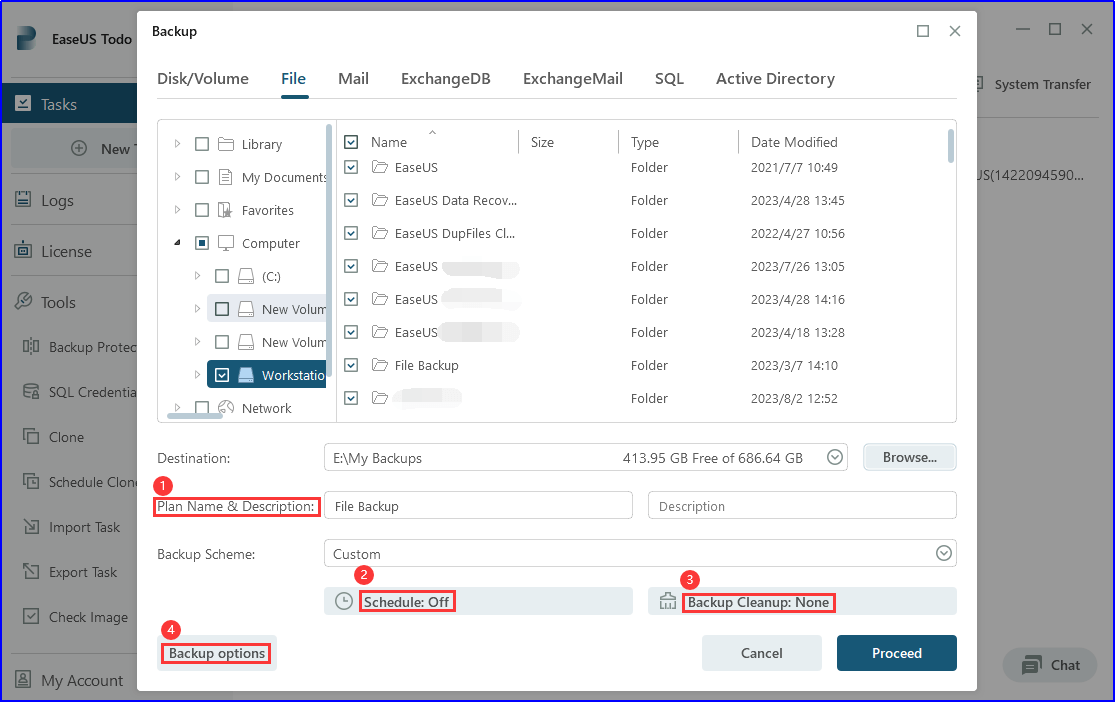The width and height of the screenshot is (1116, 702).
Task: Switch to the Mail backup tab
Action: (x=353, y=78)
